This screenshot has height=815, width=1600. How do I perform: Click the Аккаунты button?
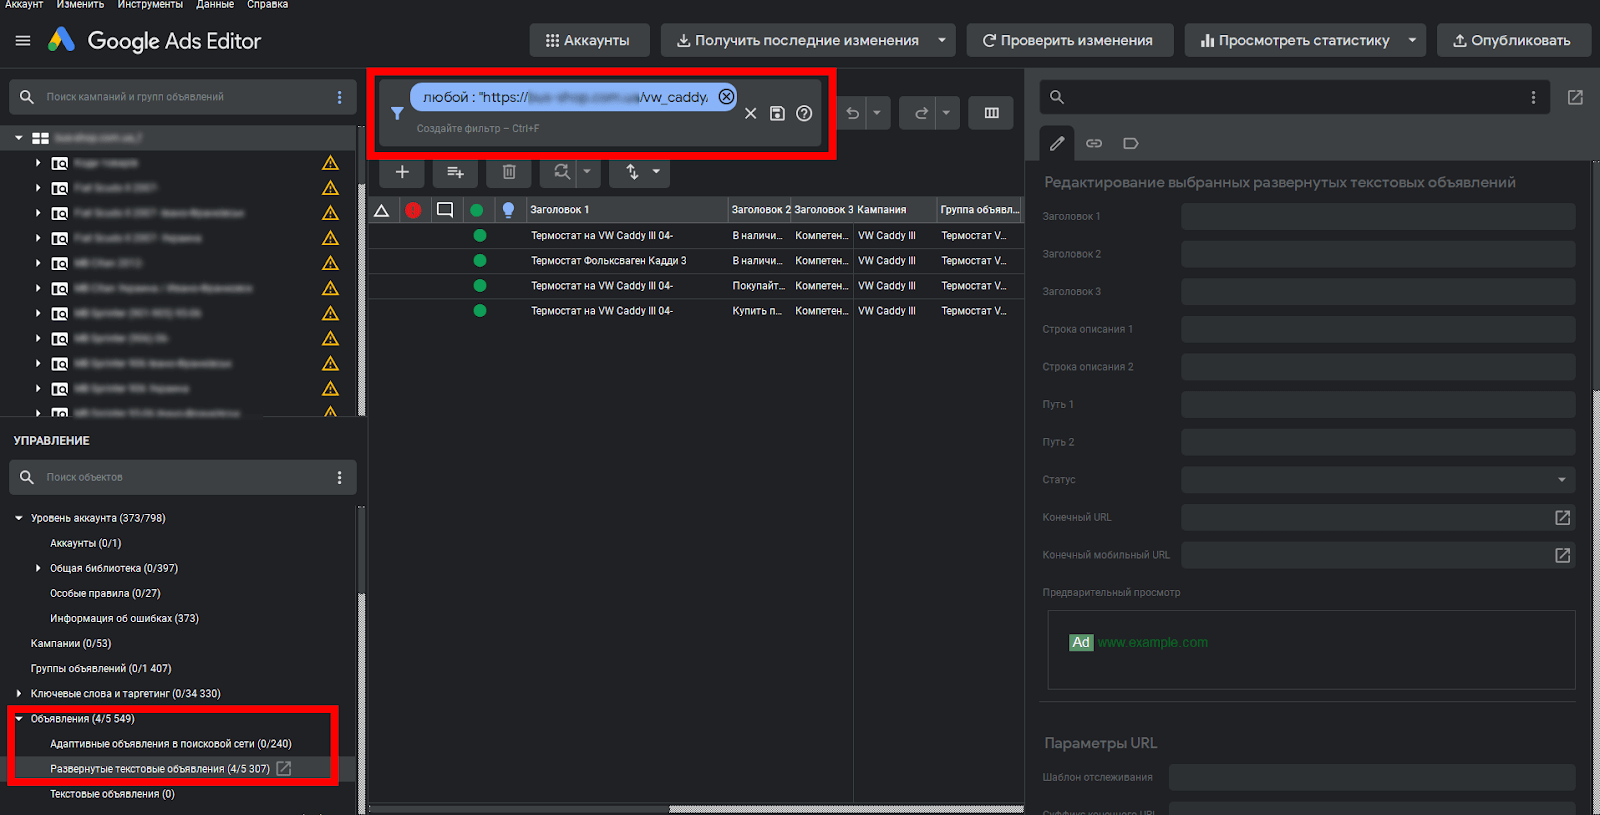pyautogui.click(x=589, y=40)
